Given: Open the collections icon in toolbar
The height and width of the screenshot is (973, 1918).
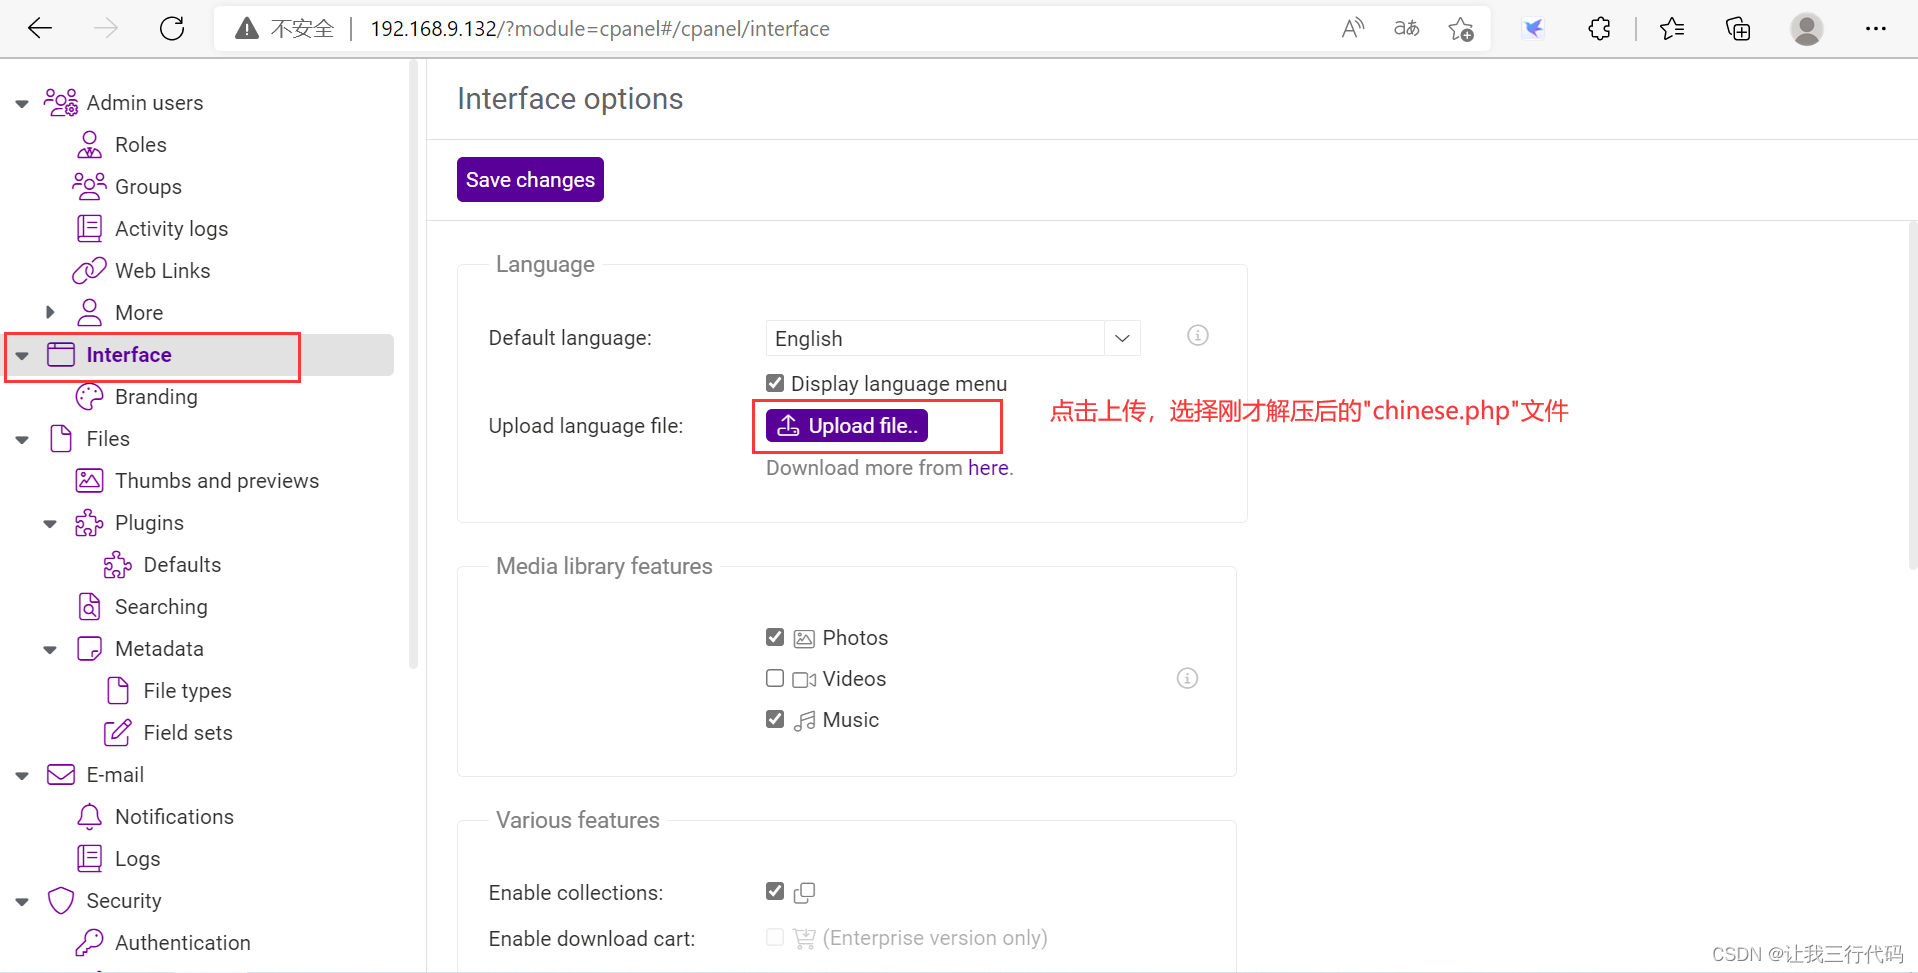Looking at the screenshot, I should [x=1738, y=29].
